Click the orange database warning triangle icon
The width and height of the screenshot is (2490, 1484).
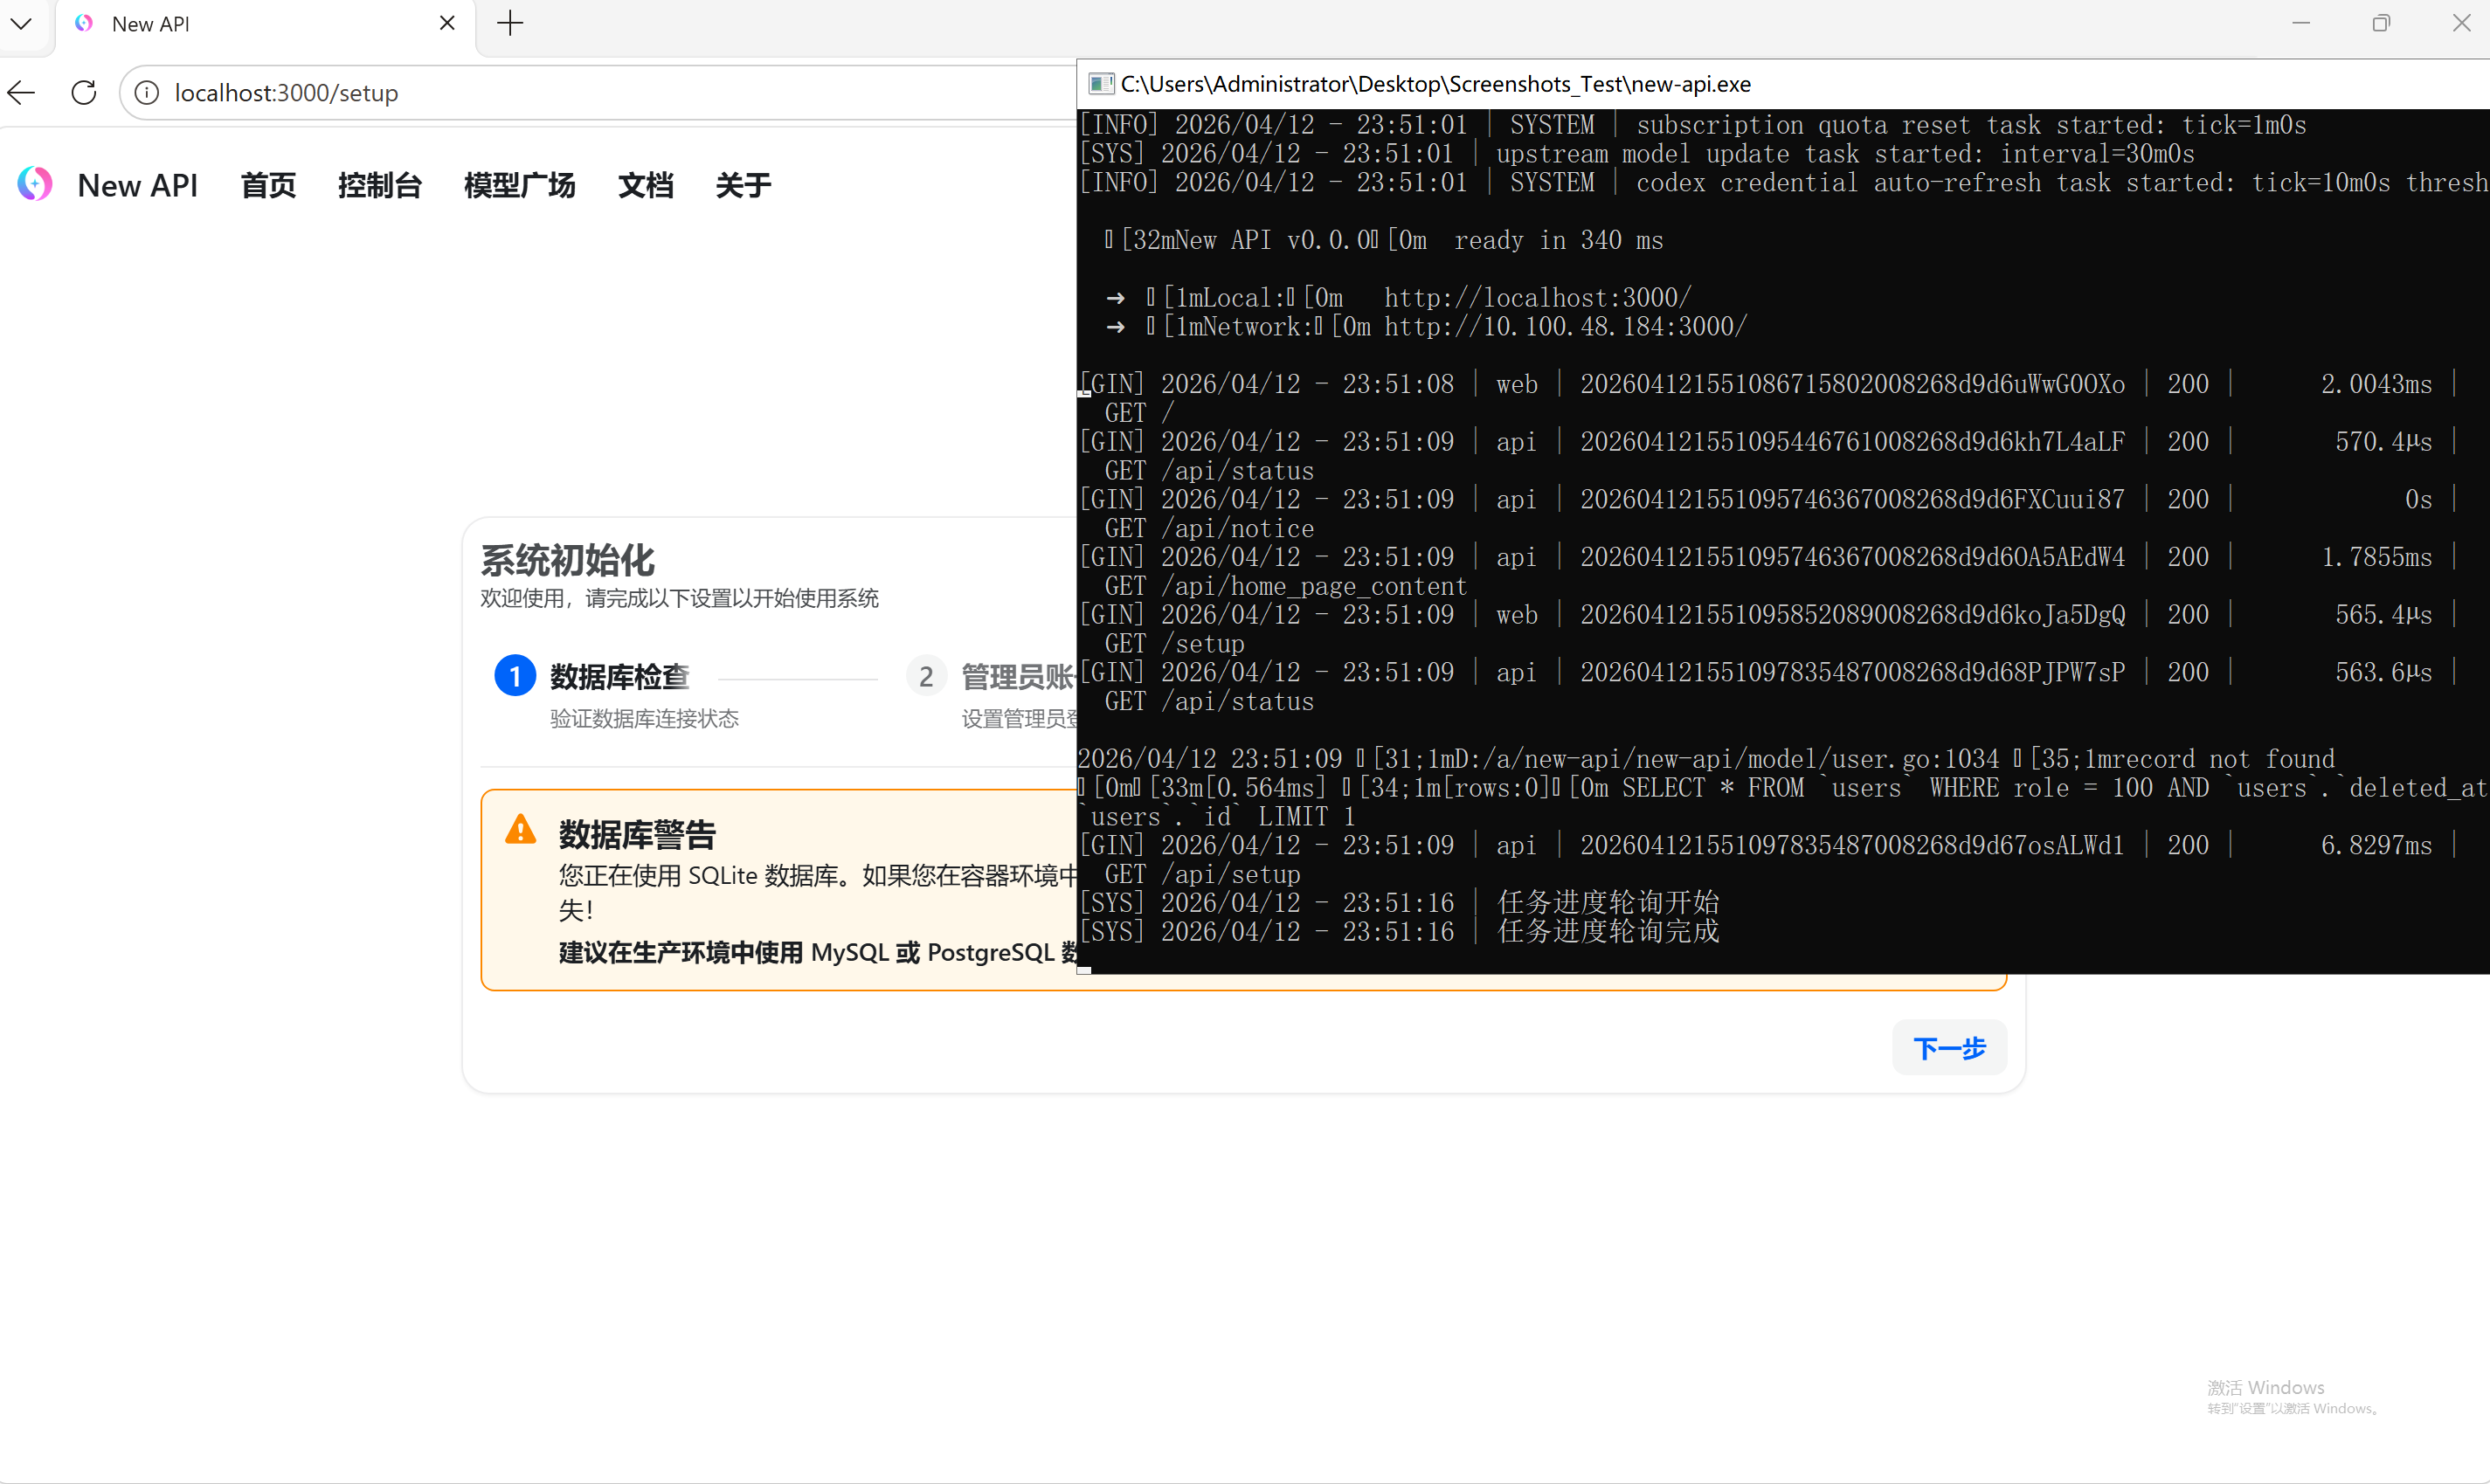520,829
